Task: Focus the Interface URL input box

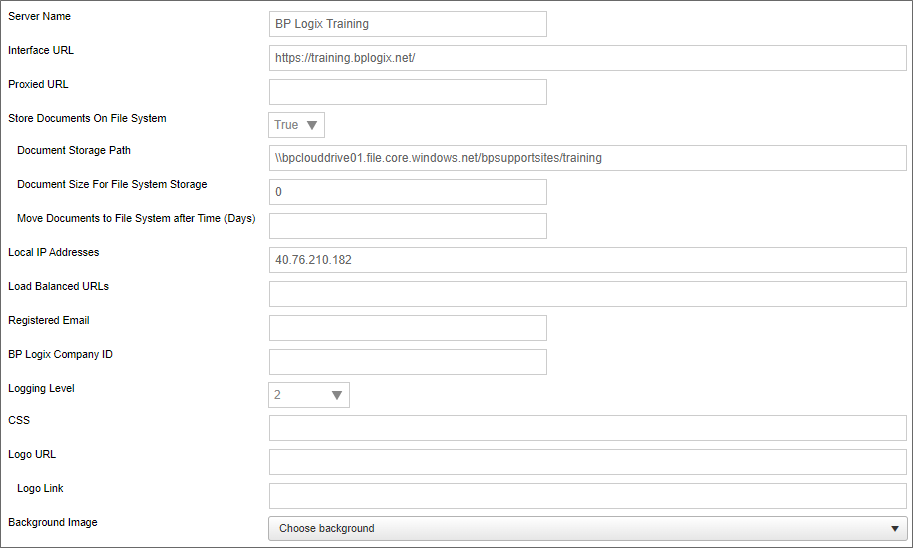Action: (x=587, y=58)
